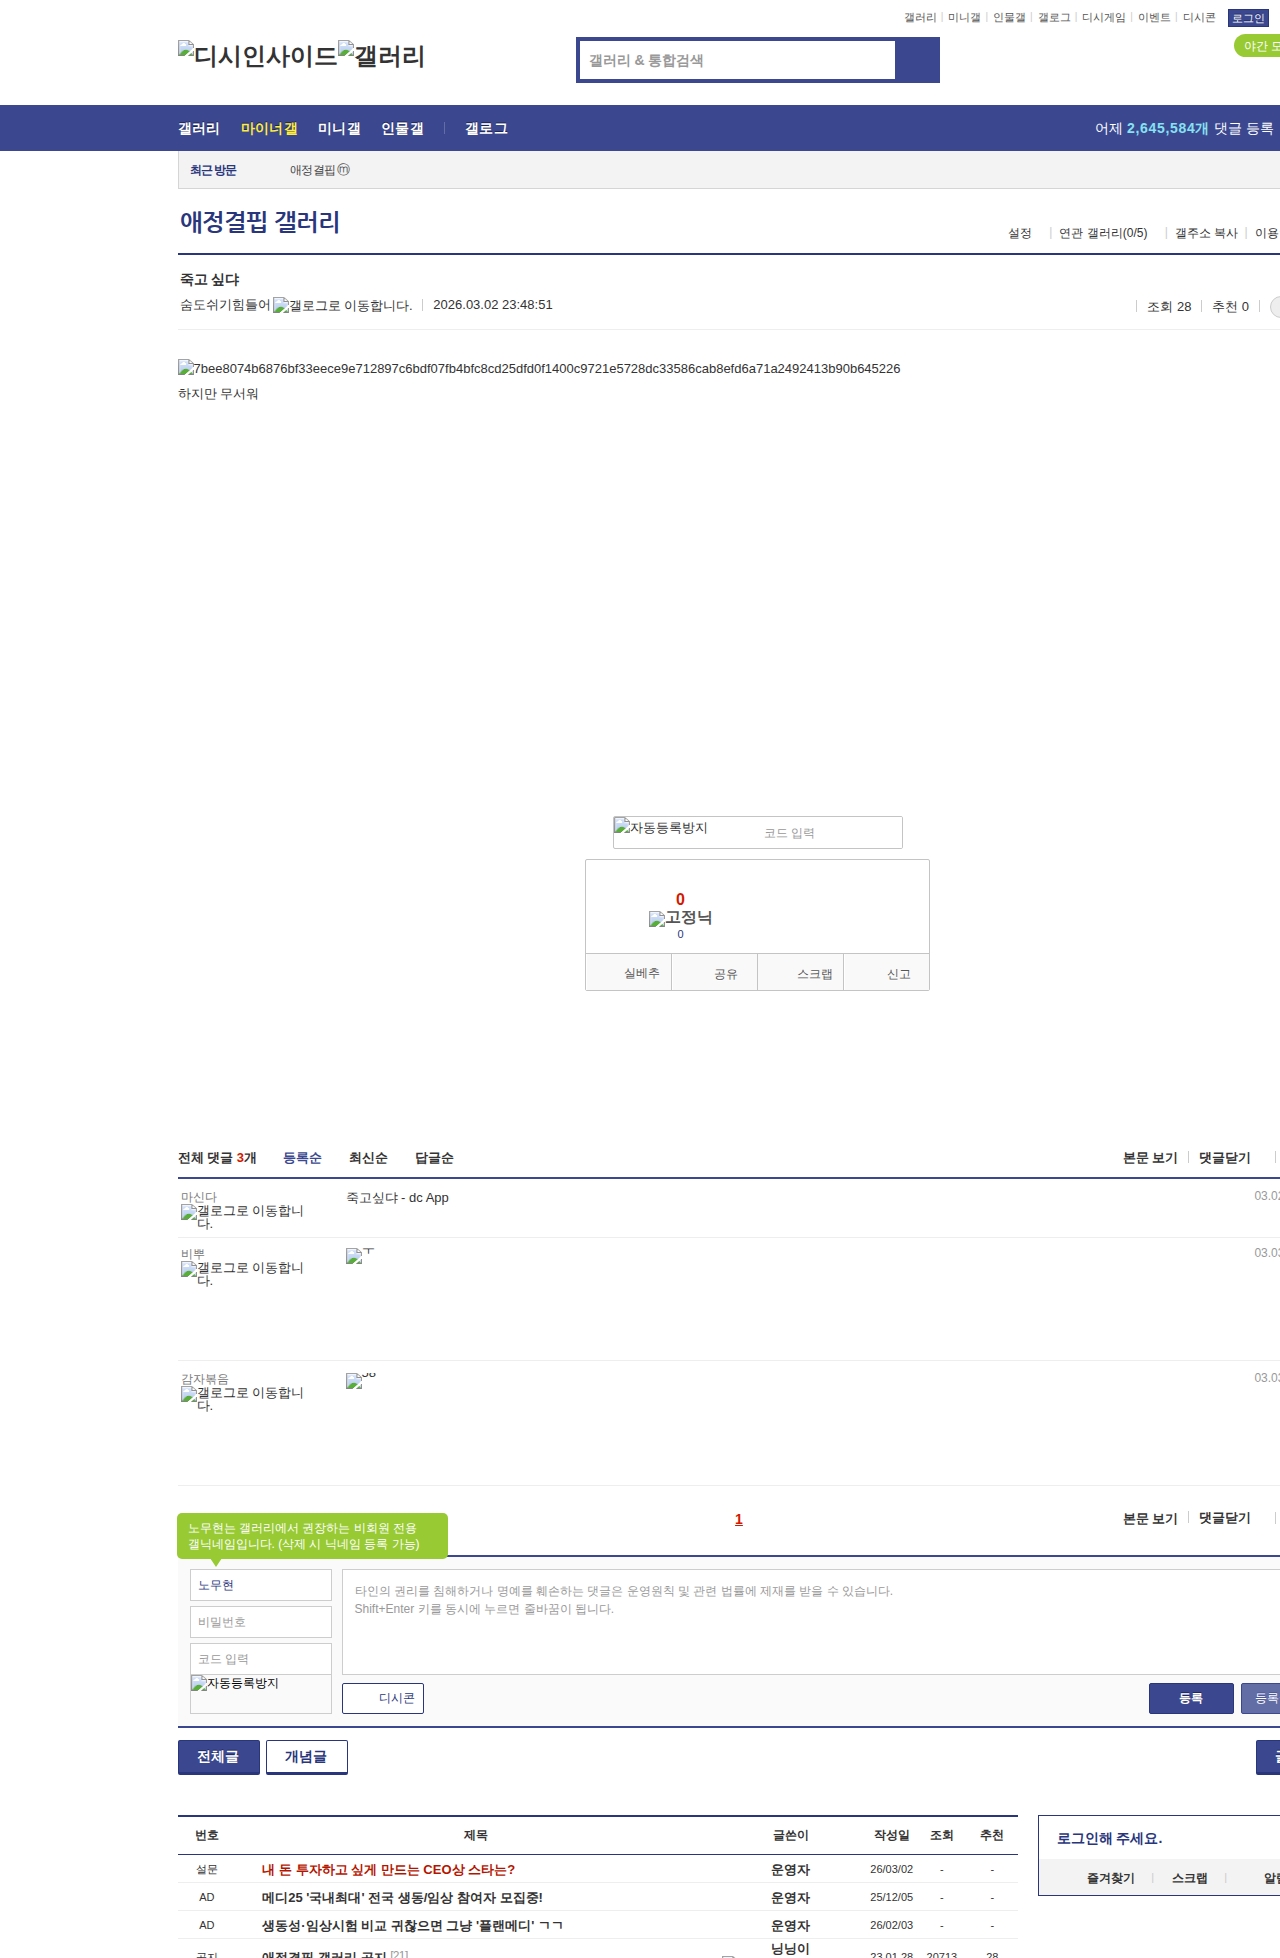This screenshot has width=1280, height=1958.
Task: Click the 코드 입력 field above the recommend box
Action: pyautogui.click(x=828, y=833)
